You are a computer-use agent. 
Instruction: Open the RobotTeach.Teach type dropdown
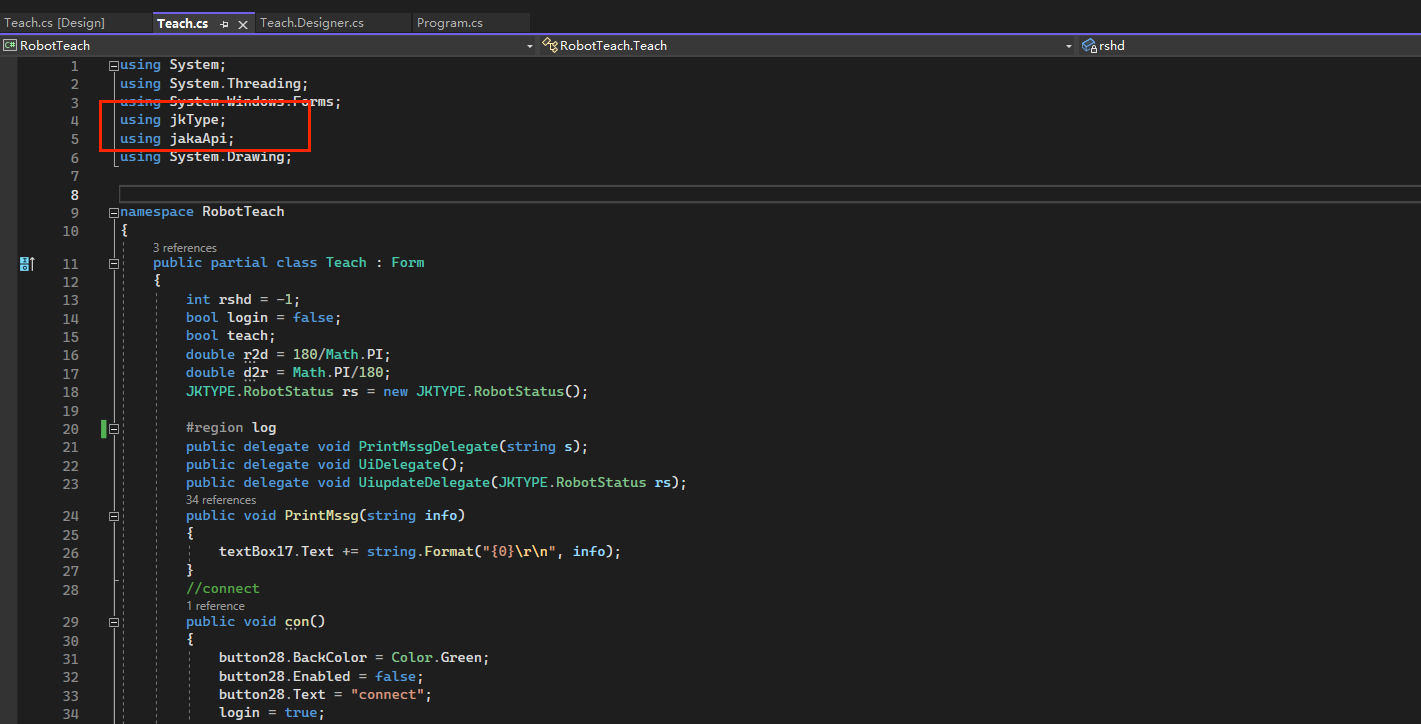click(1069, 46)
